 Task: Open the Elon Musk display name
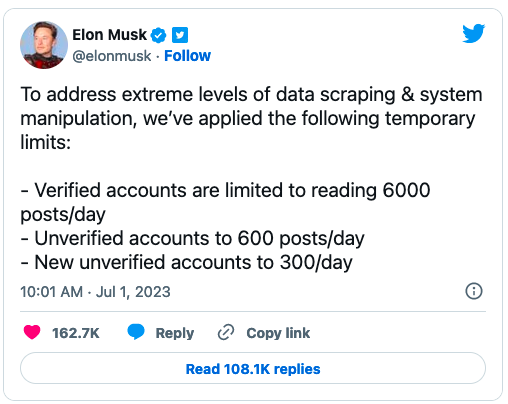[109, 35]
